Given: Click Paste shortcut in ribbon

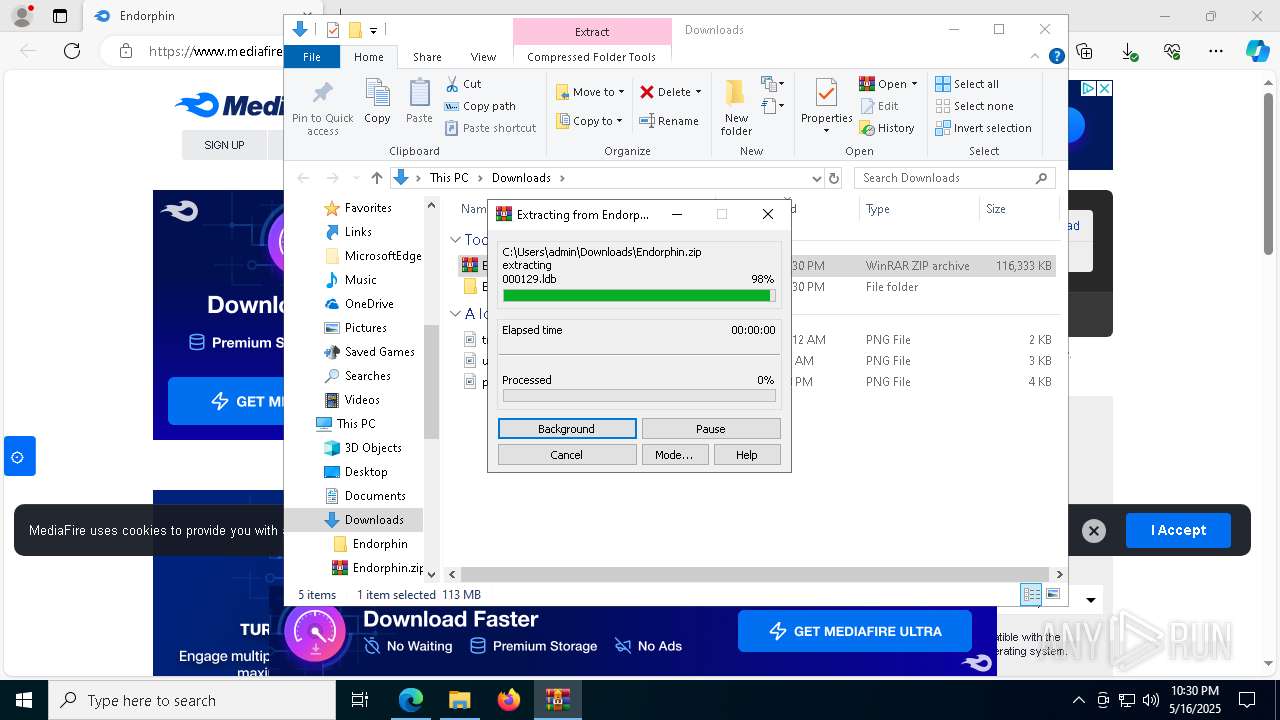Looking at the screenshot, I should pos(491,128).
